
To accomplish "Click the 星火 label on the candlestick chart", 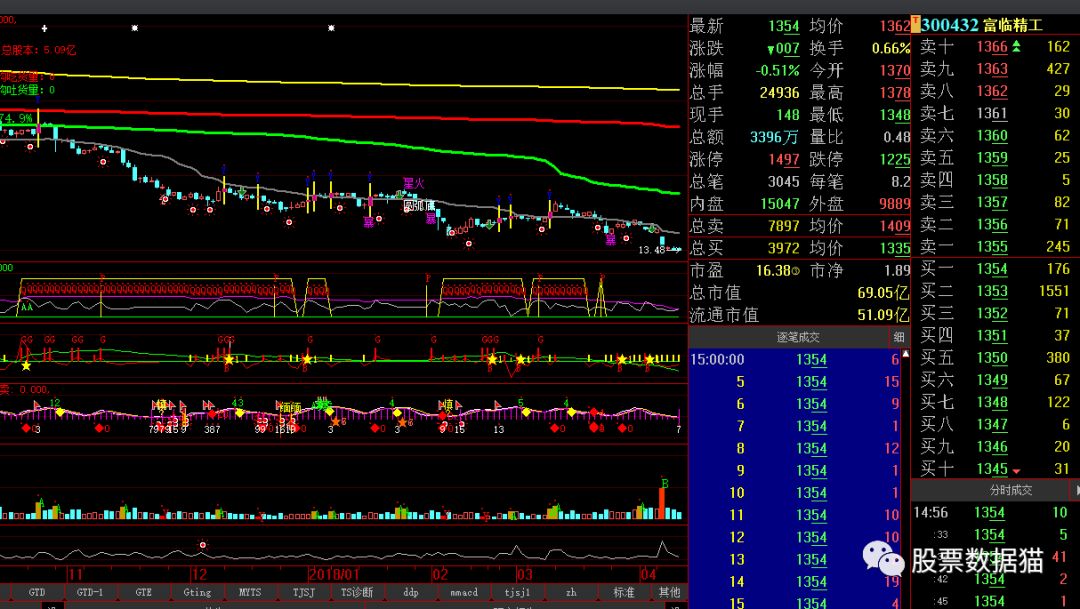I will (x=413, y=183).
